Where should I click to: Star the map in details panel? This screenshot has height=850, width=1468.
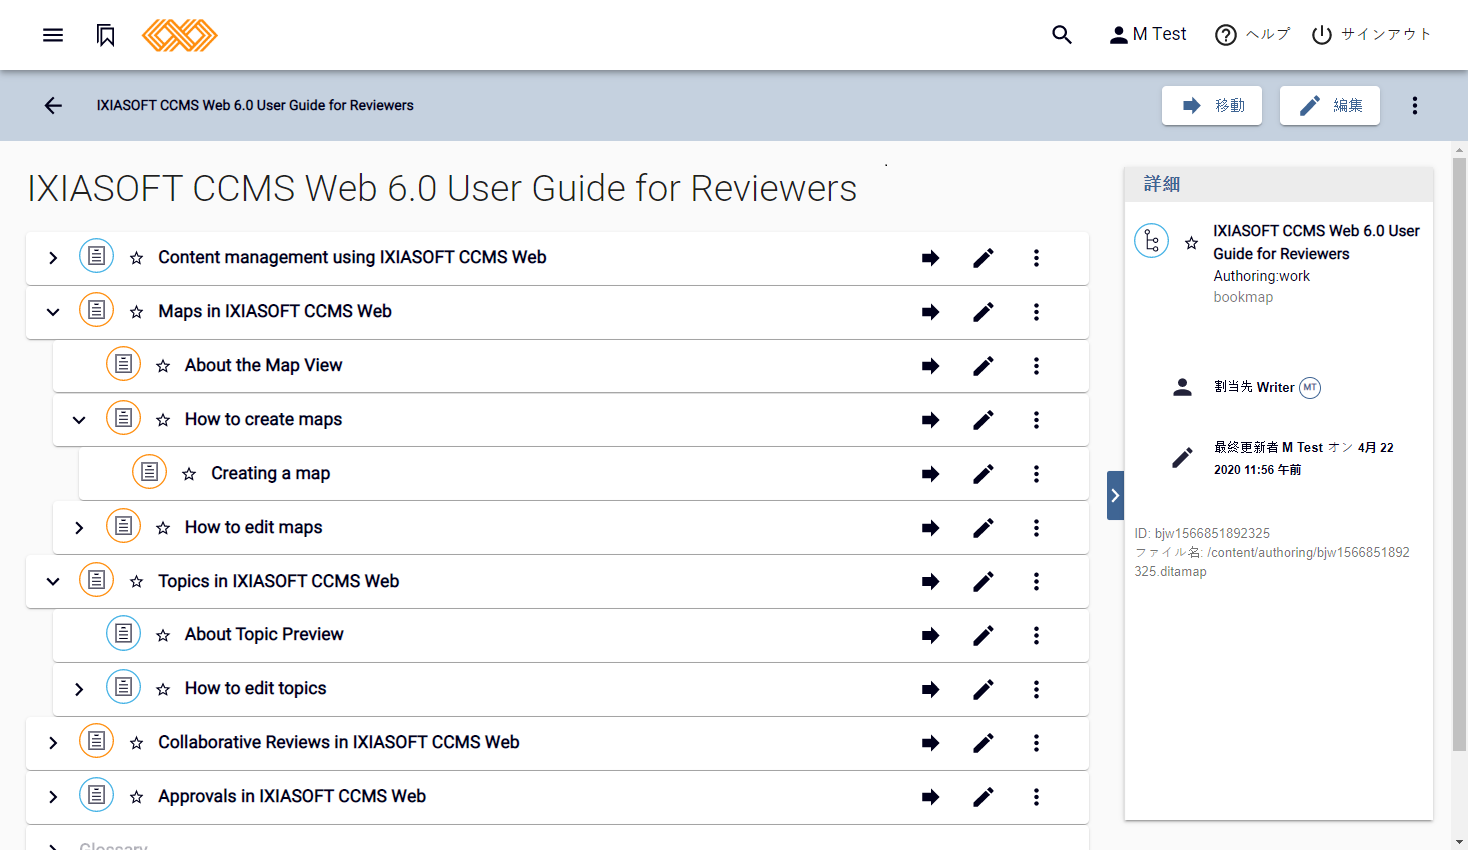pos(1191,242)
